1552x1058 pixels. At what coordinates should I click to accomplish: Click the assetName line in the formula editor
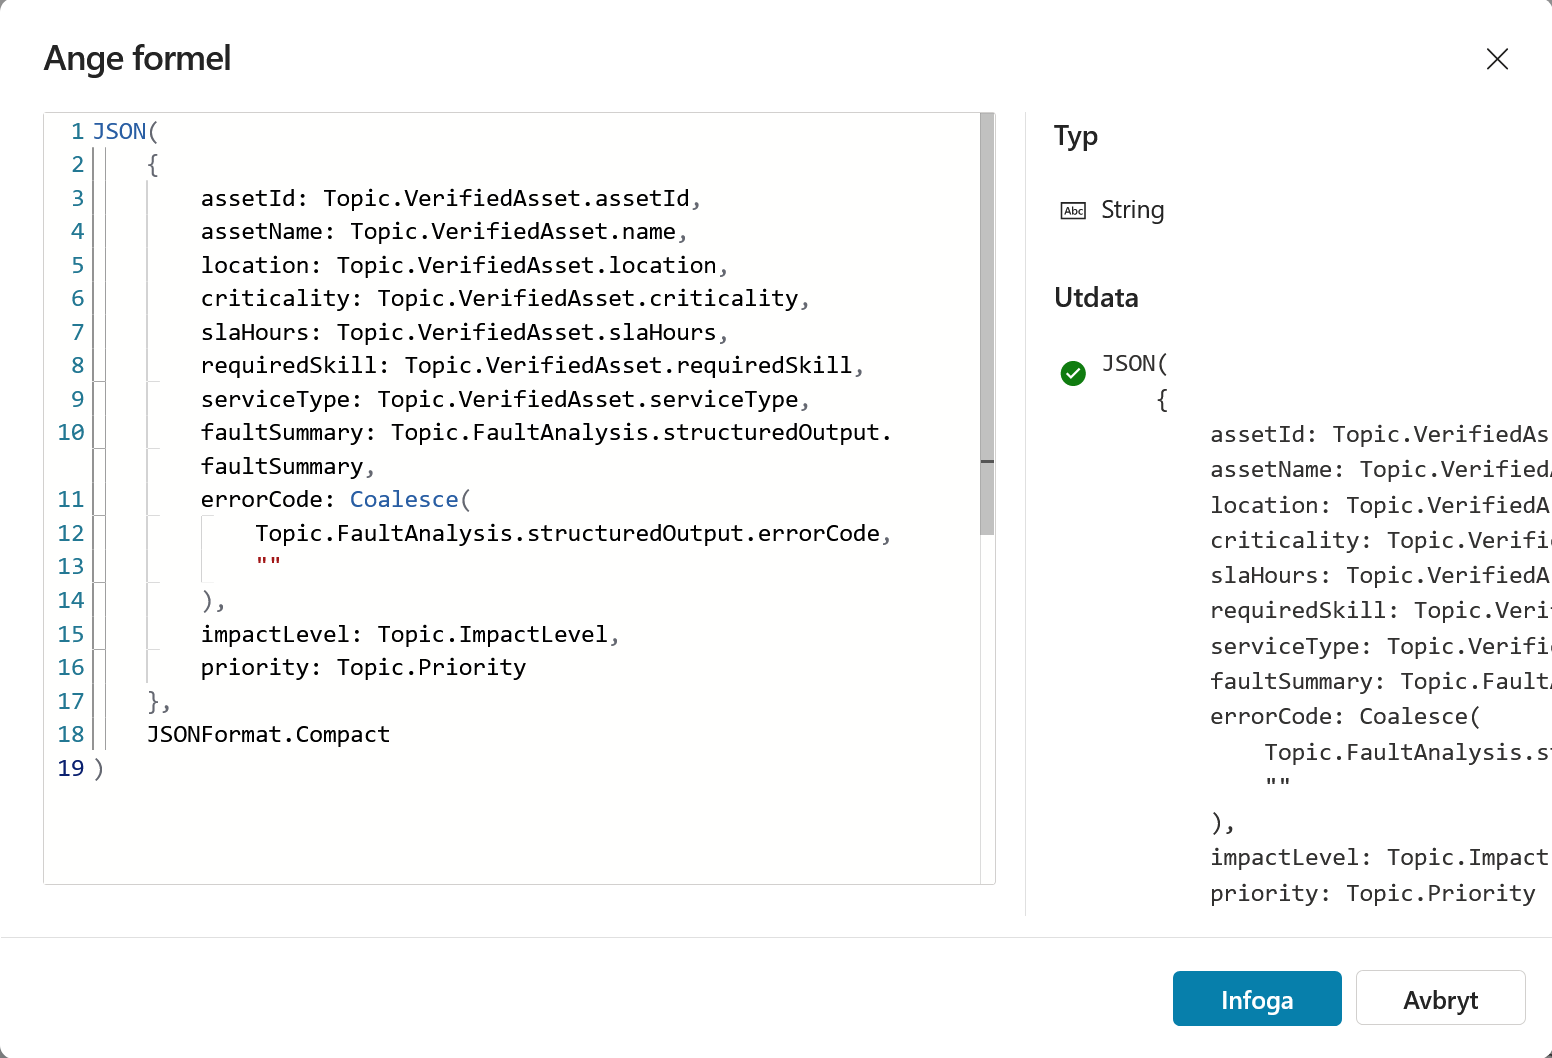click(444, 231)
